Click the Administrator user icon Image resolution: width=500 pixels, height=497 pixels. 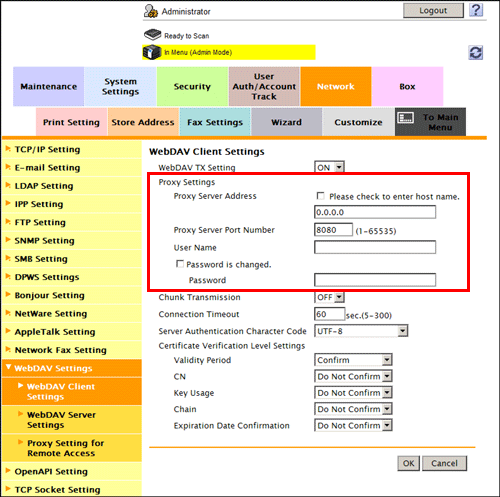coord(151,11)
